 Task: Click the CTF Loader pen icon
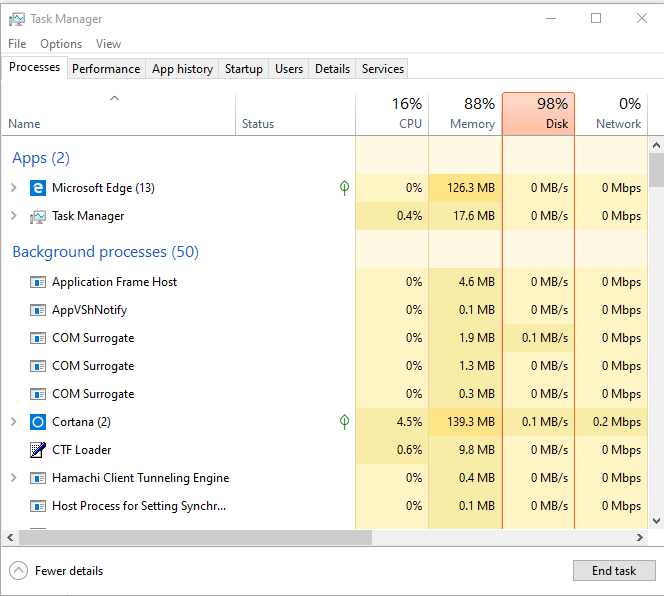point(38,450)
